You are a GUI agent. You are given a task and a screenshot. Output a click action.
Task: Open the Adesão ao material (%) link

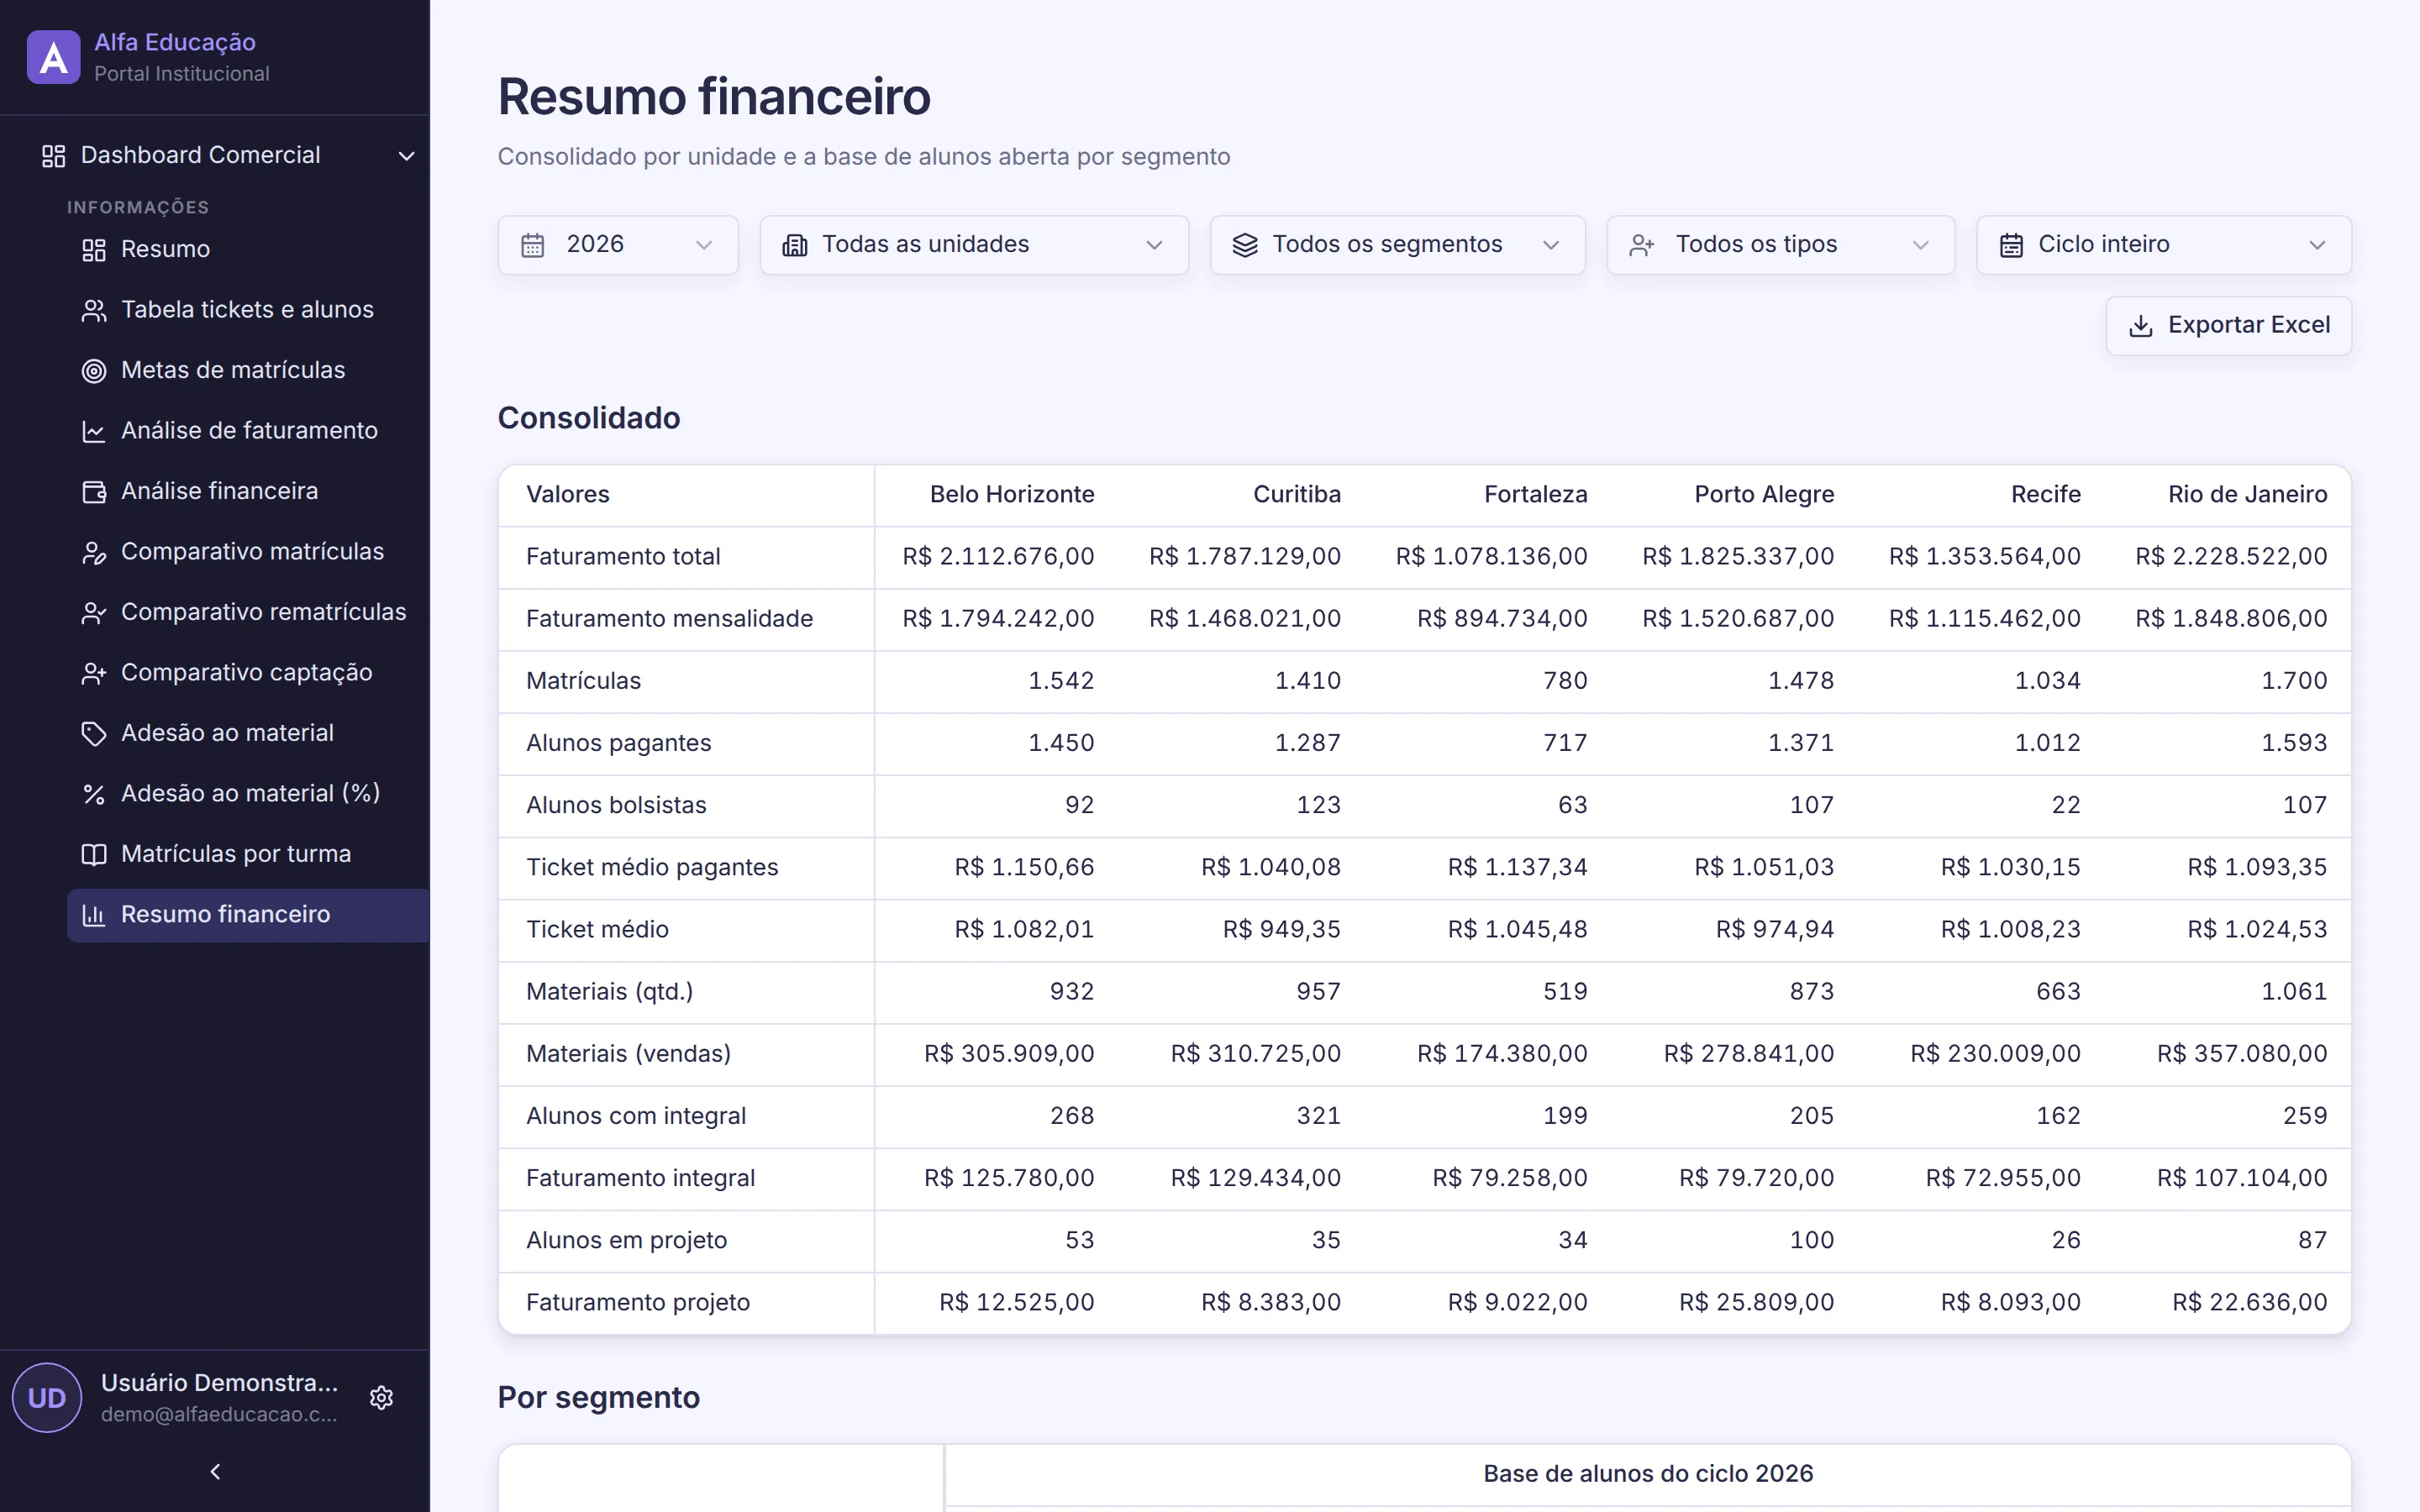(247, 794)
